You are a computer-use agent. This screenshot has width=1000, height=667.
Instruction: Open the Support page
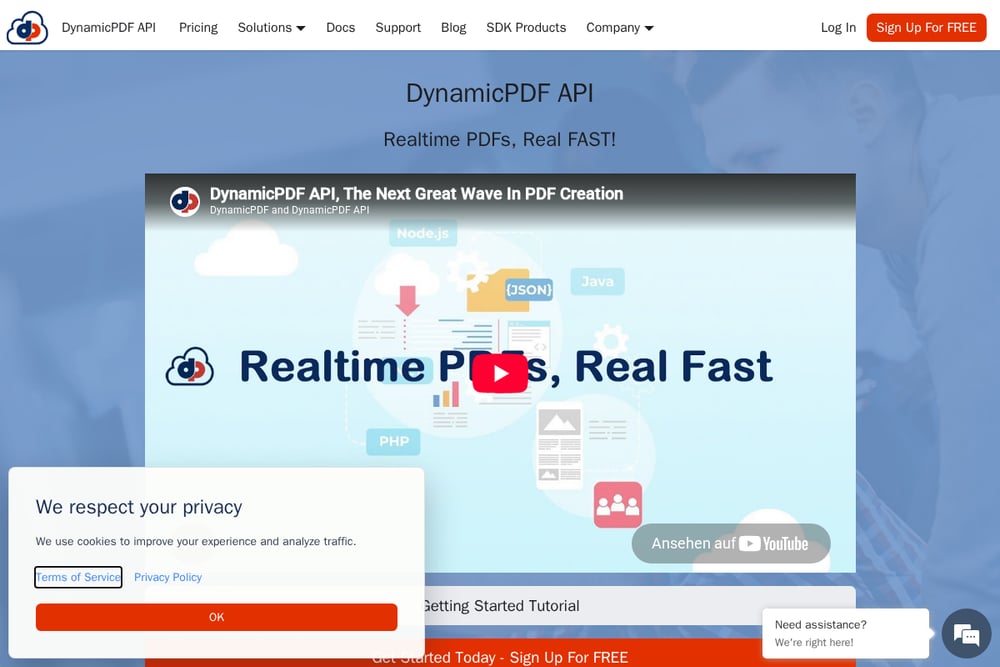(x=398, y=27)
